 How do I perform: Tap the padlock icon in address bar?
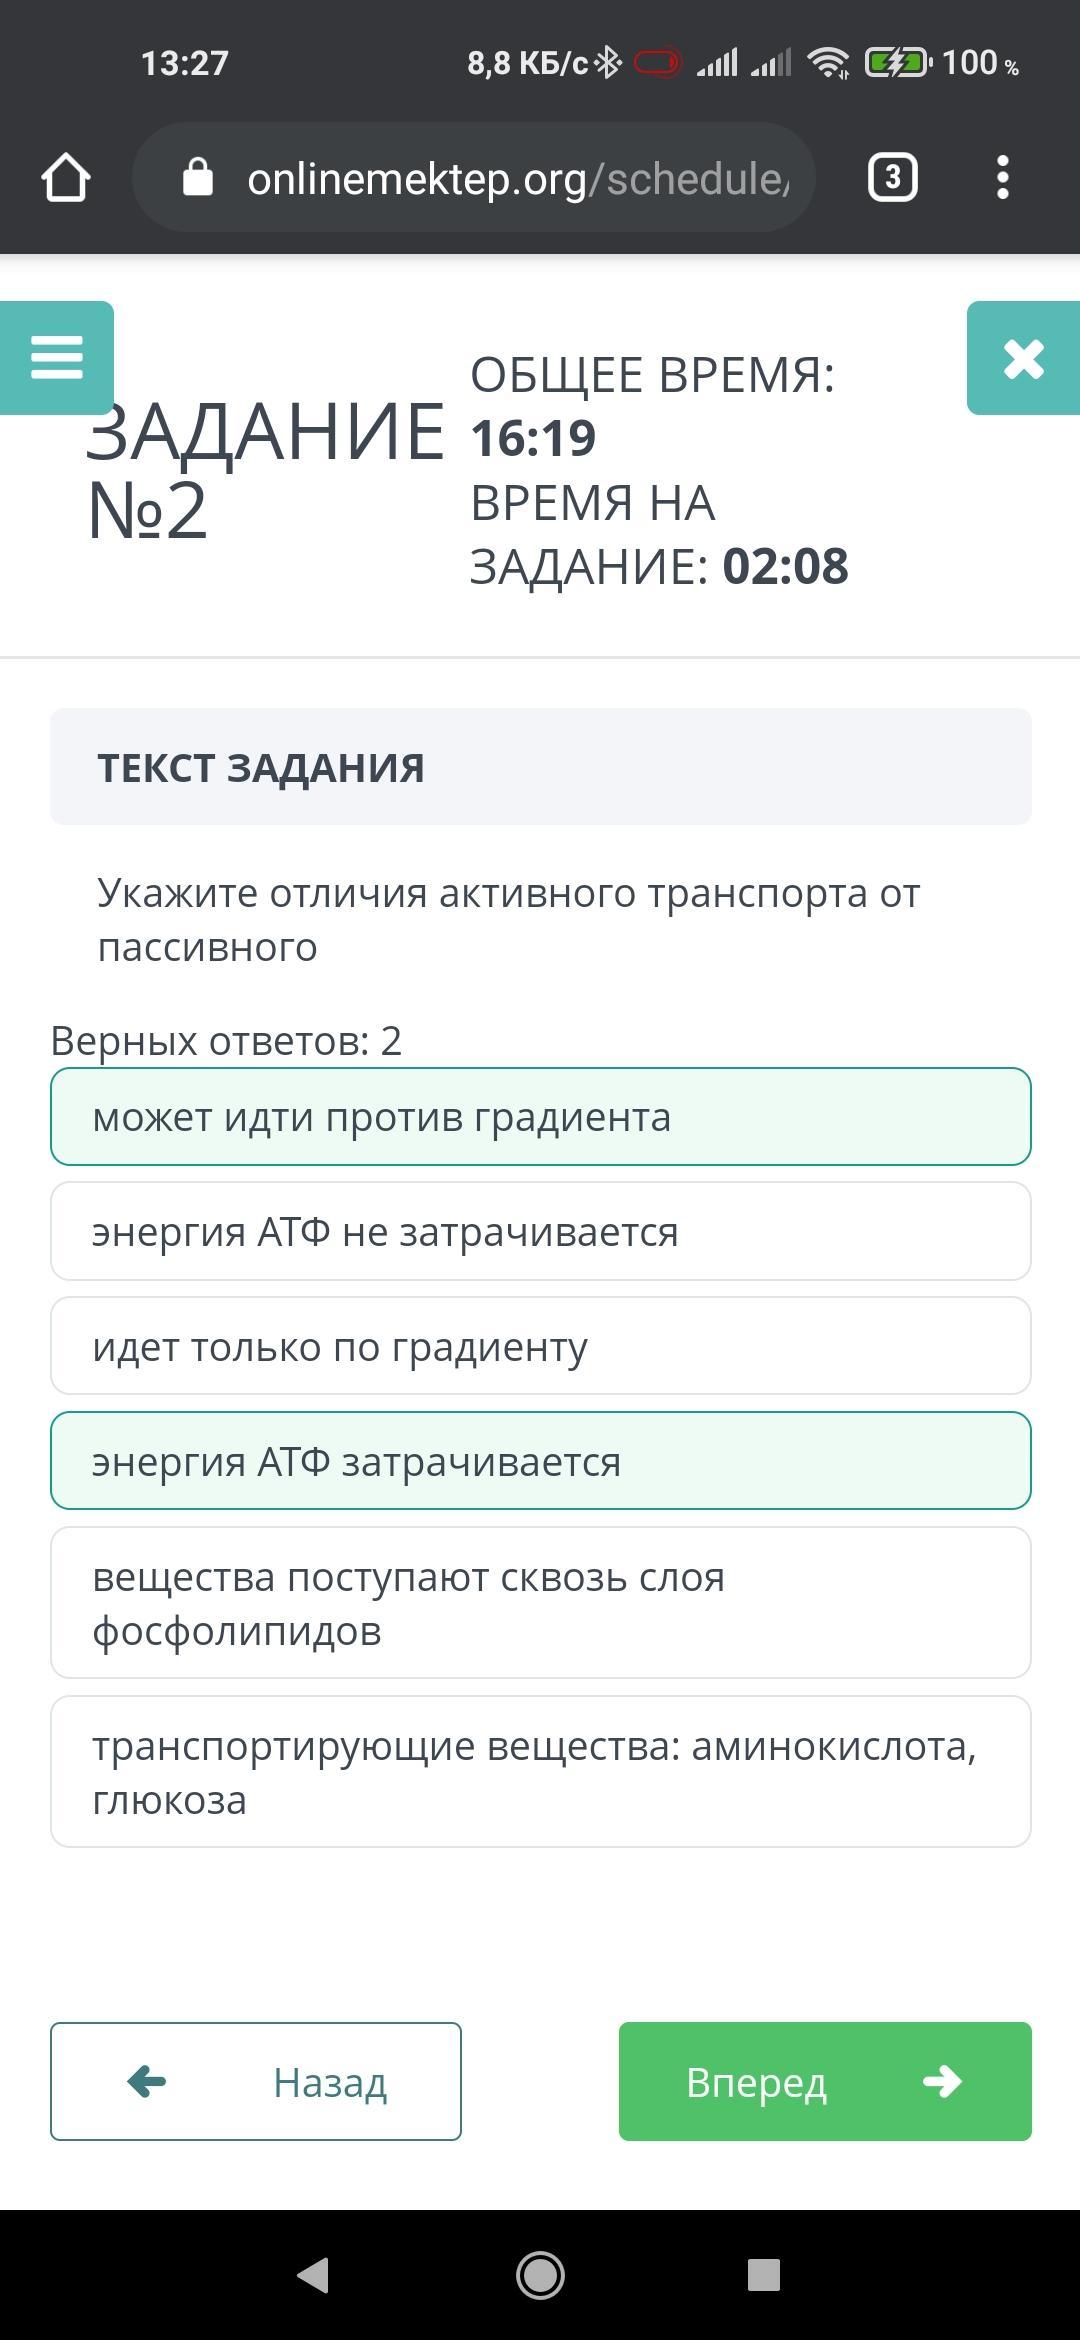(198, 178)
